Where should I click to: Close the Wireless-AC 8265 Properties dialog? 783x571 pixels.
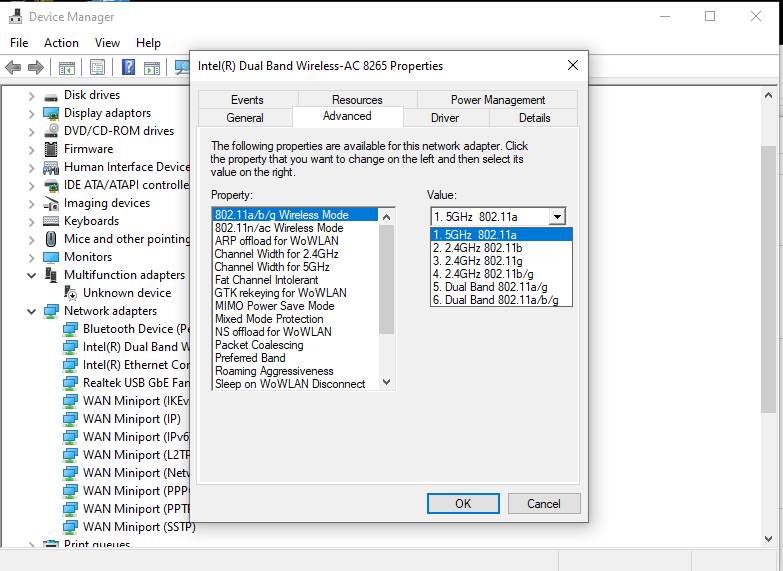(573, 65)
